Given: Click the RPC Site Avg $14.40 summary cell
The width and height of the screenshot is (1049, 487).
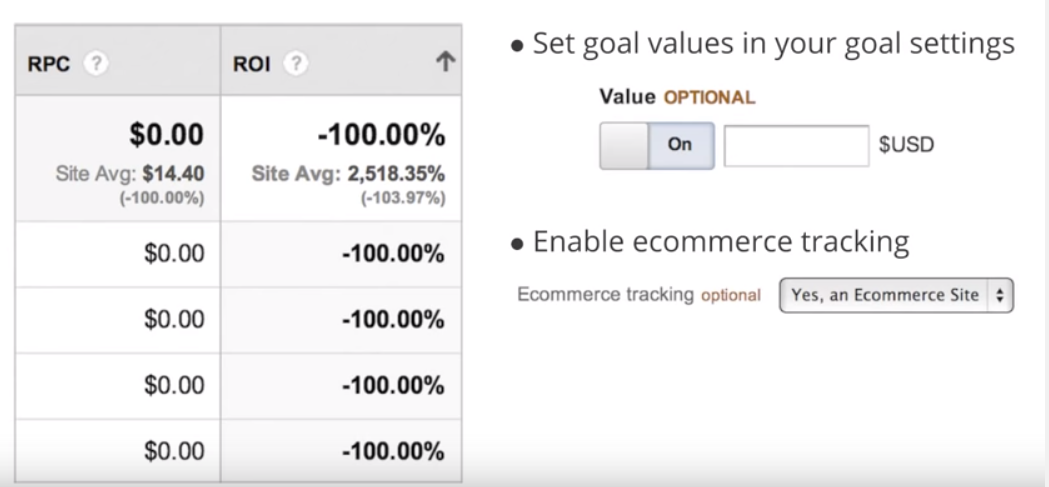Looking at the screenshot, I should pos(118,159).
